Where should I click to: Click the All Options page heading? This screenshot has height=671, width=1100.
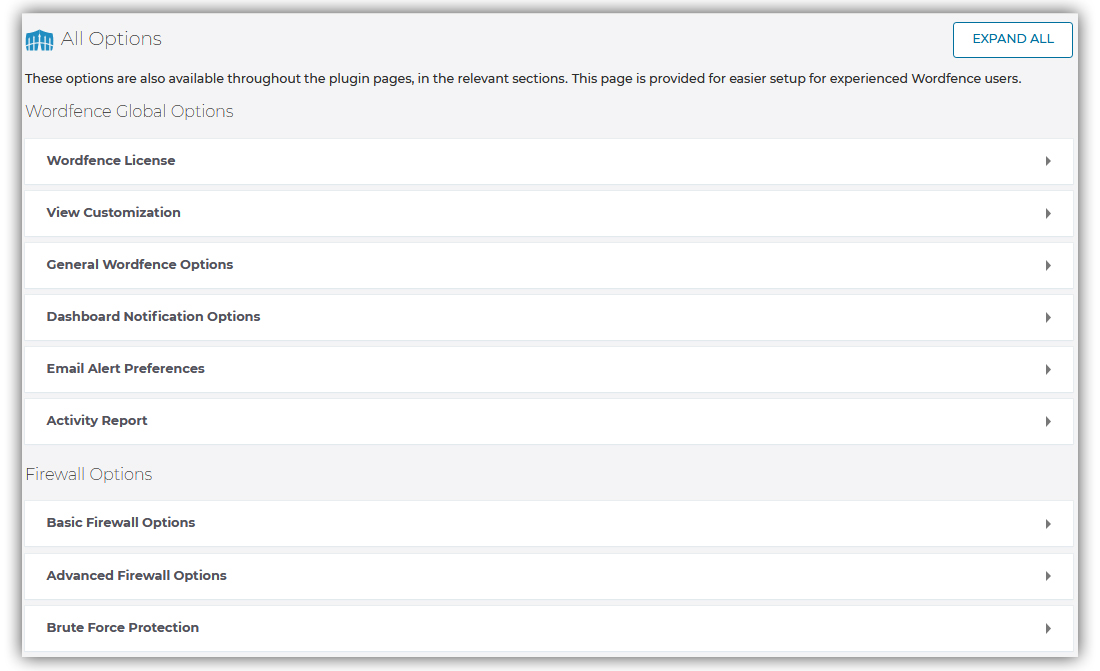click(x=111, y=39)
